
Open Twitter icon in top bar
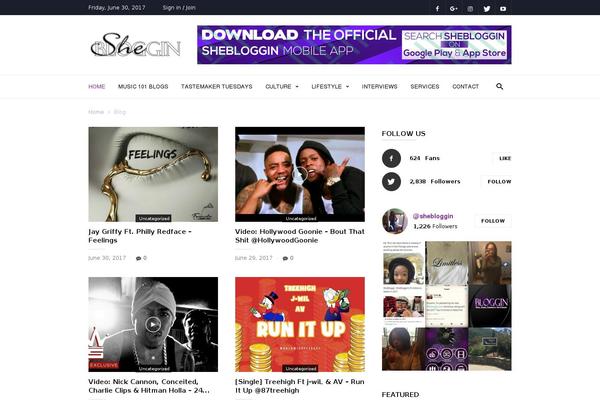point(486,8)
